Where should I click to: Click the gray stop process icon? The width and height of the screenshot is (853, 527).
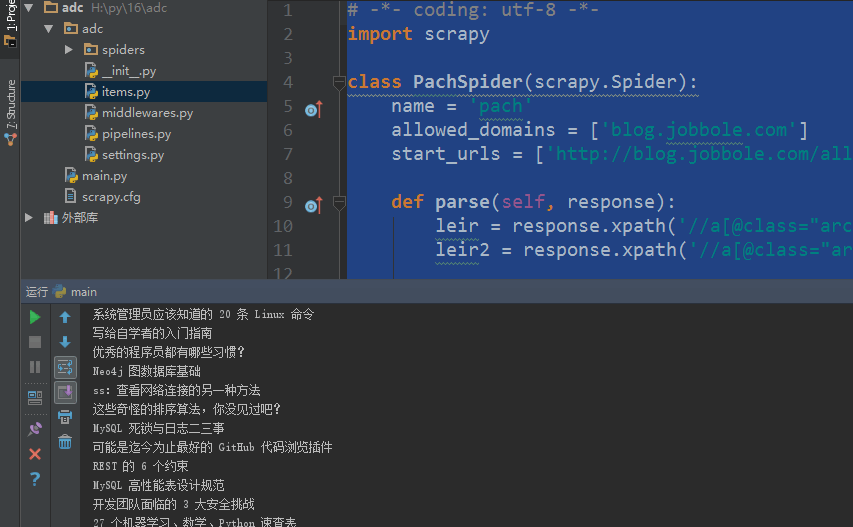(35, 342)
